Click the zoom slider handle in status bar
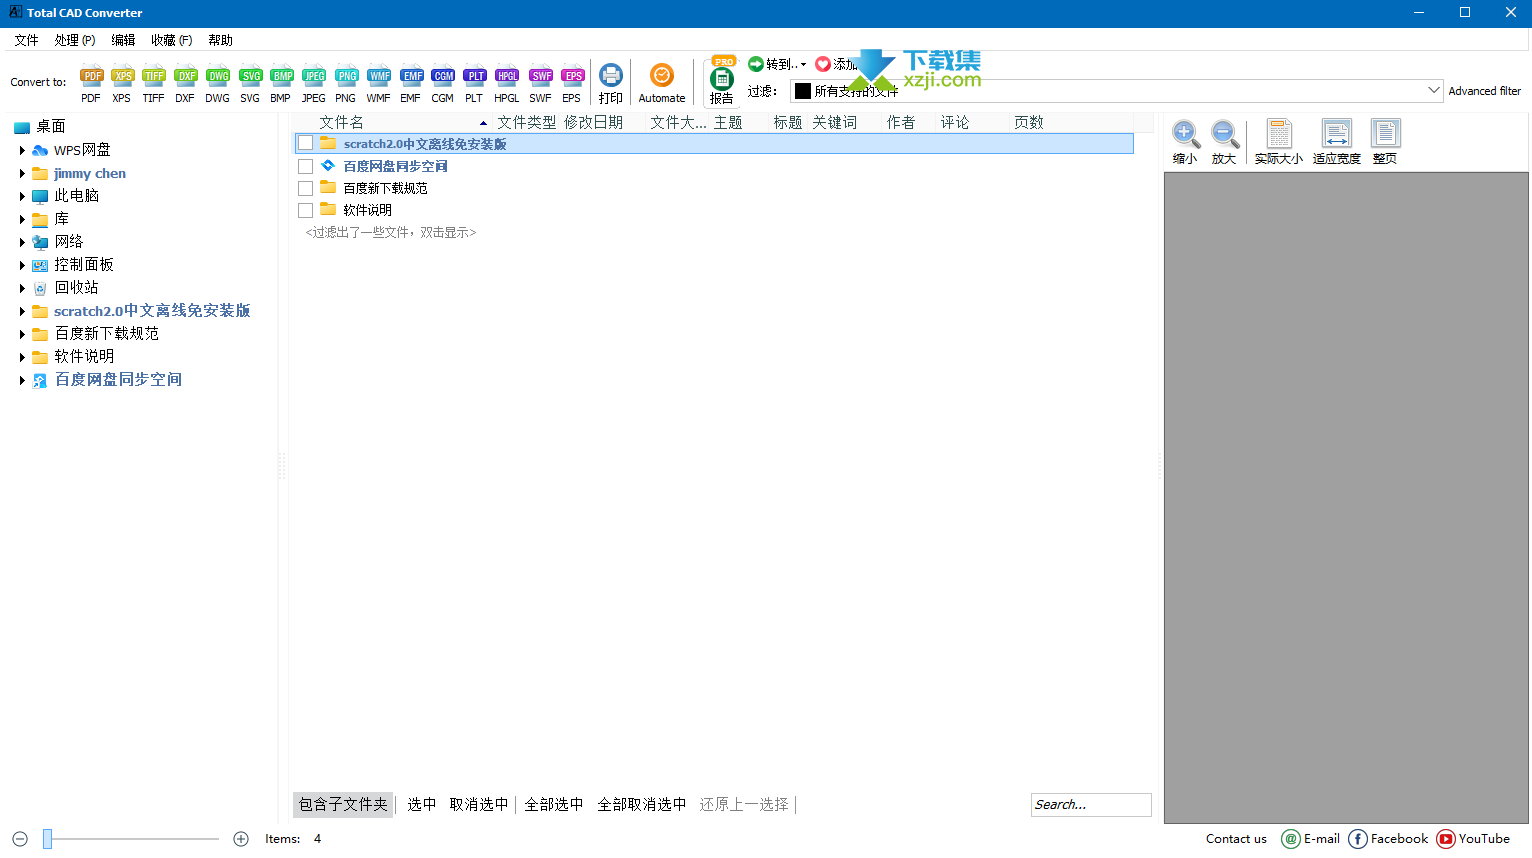Screen dimensions: 1532x858 [x=47, y=839]
